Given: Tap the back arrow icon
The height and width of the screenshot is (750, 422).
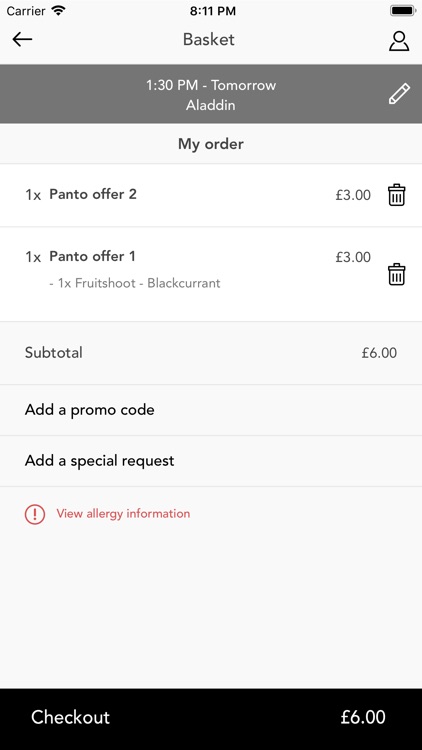Looking at the screenshot, I should pos(22,39).
